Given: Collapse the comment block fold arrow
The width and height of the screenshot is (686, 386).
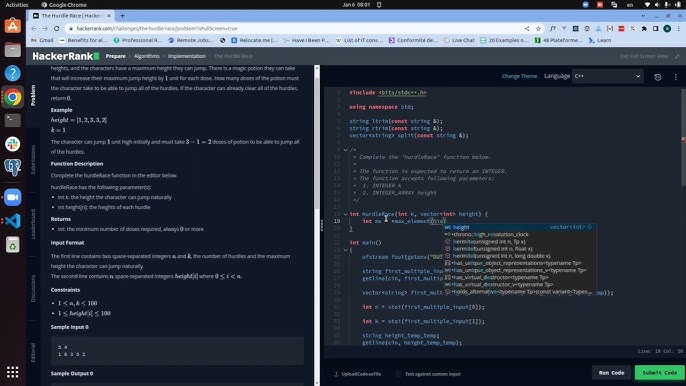Looking at the screenshot, I should pyautogui.click(x=346, y=150).
